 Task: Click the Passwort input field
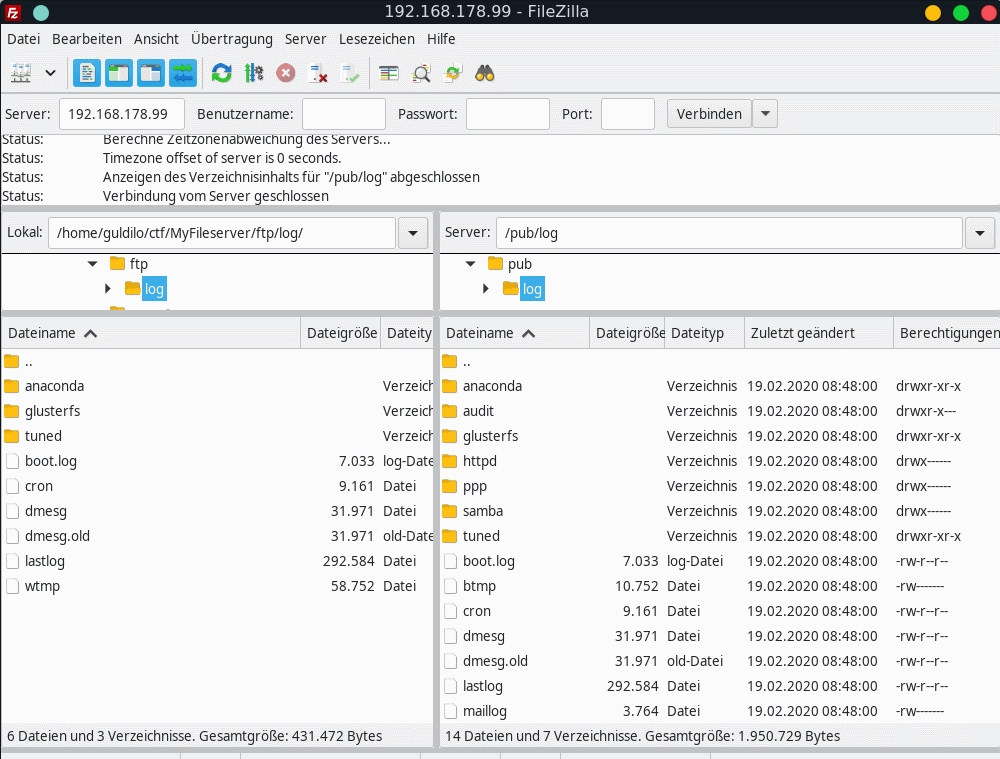[508, 114]
